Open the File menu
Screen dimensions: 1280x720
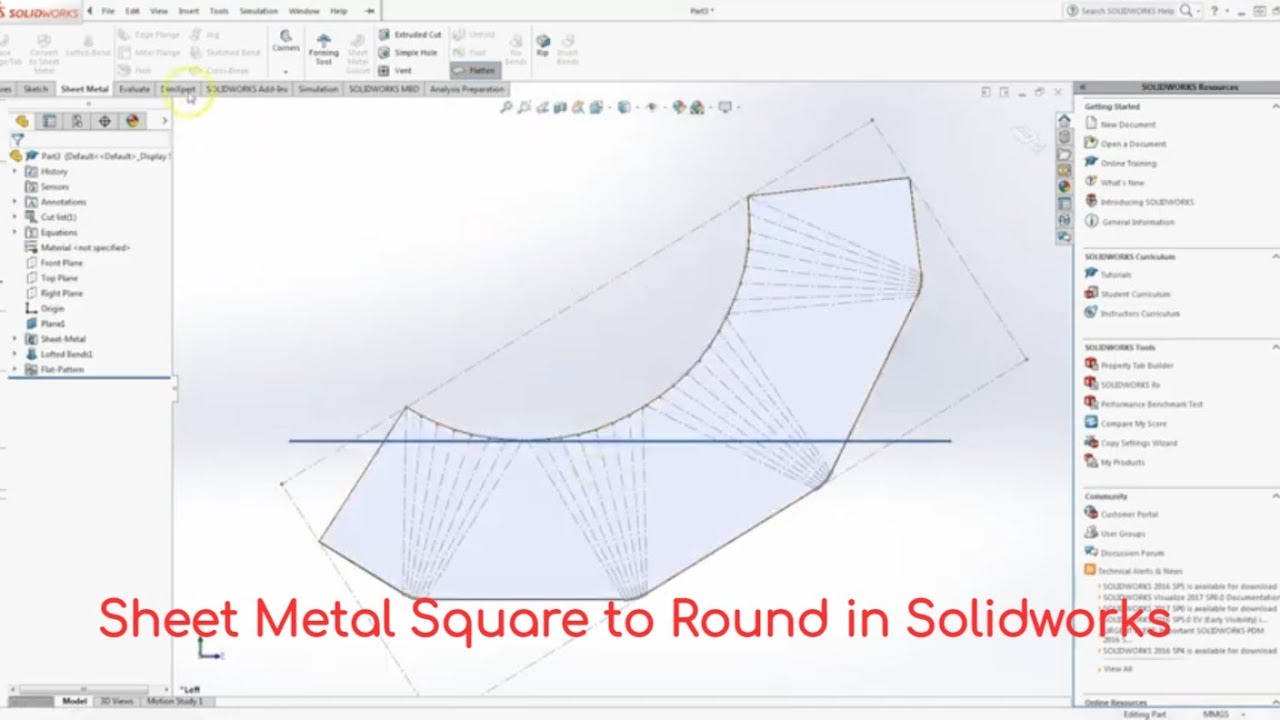(108, 11)
